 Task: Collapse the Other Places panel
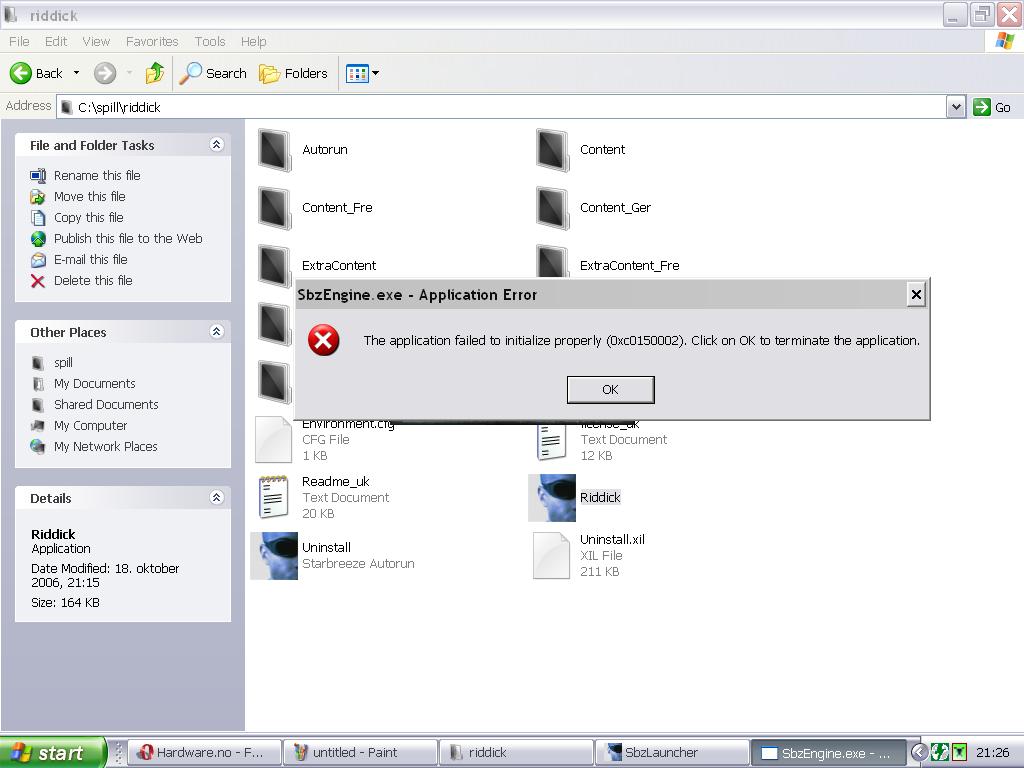click(217, 331)
